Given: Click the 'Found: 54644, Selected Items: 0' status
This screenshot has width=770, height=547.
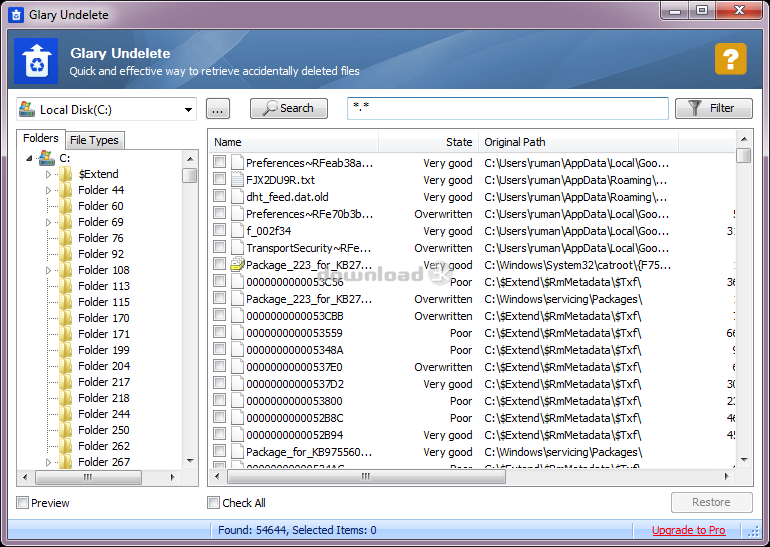Looking at the screenshot, I should point(297,530).
